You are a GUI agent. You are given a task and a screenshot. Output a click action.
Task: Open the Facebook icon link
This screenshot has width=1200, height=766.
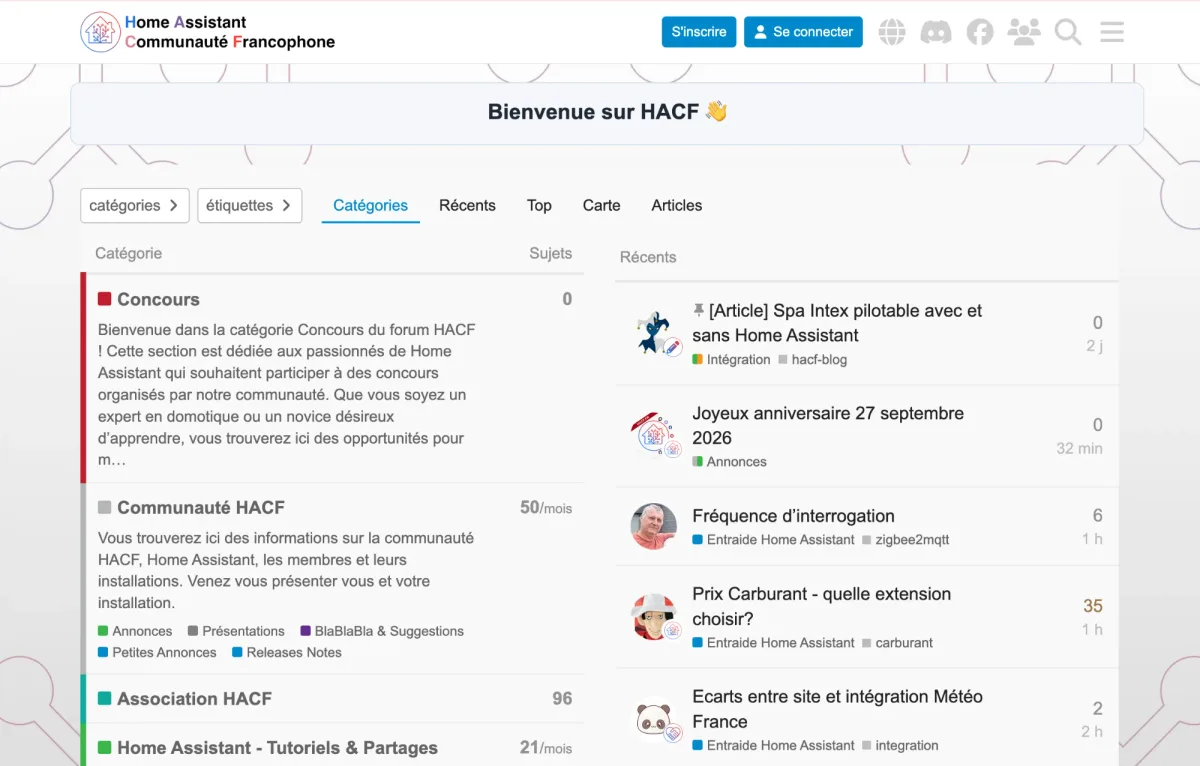tap(980, 32)
